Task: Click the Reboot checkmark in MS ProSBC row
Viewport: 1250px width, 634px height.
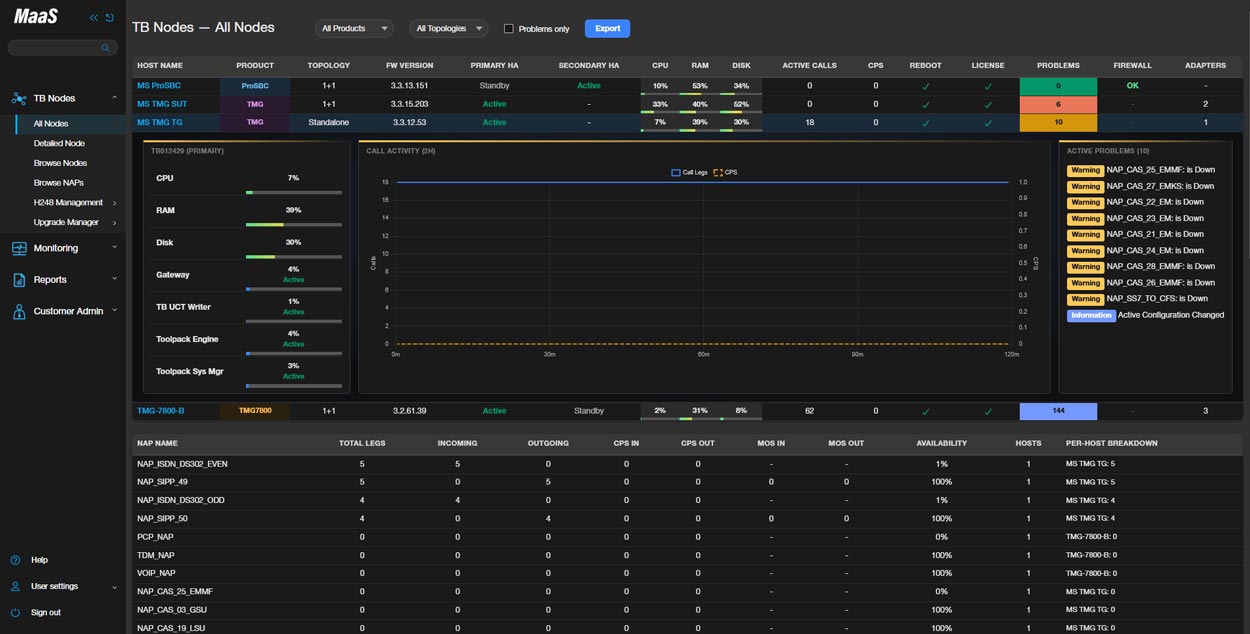Action: coord(925,86)
